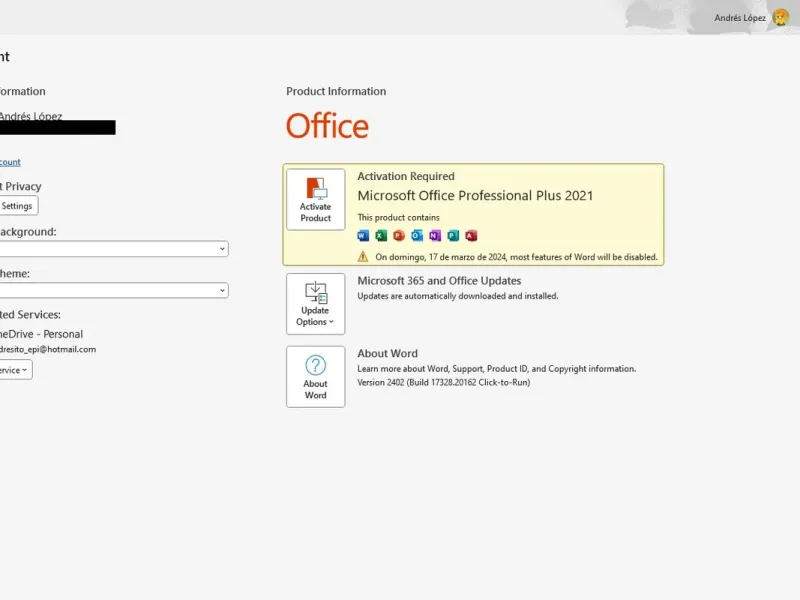Click the Word app icon under This product contains

pyautogui.click(x=363, y=235)
